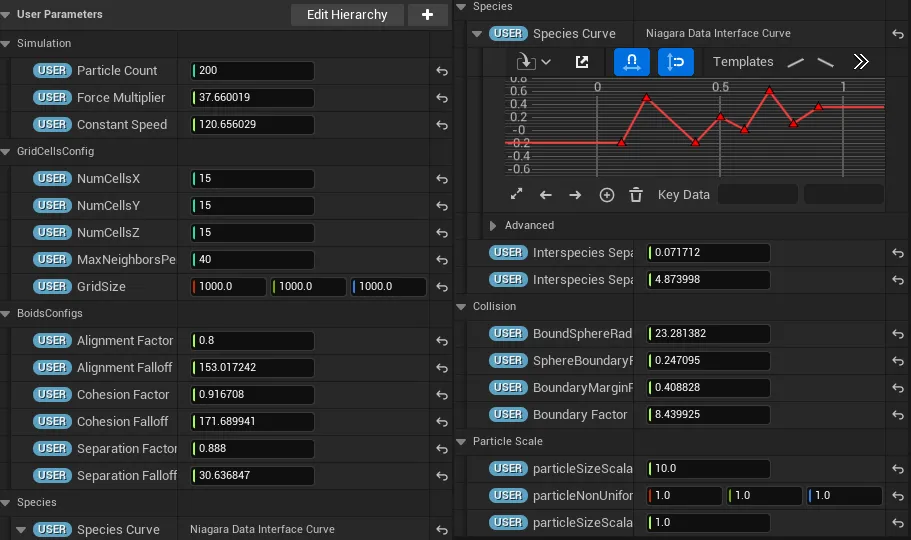Collapse the Simulation category
Image resolution: width=911 pixels, height=540 pixels.
point(6,44)
